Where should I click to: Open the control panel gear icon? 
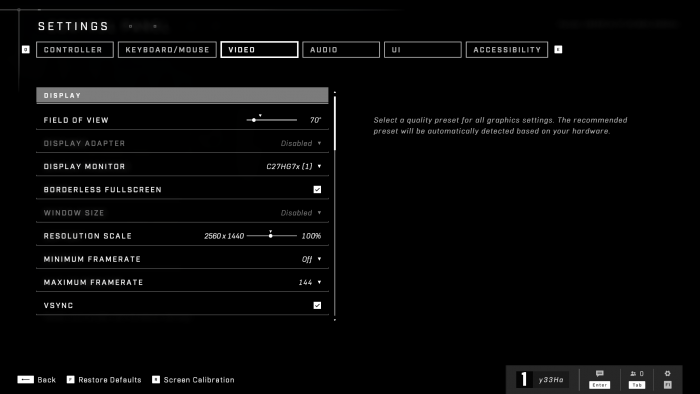point(667,373)
